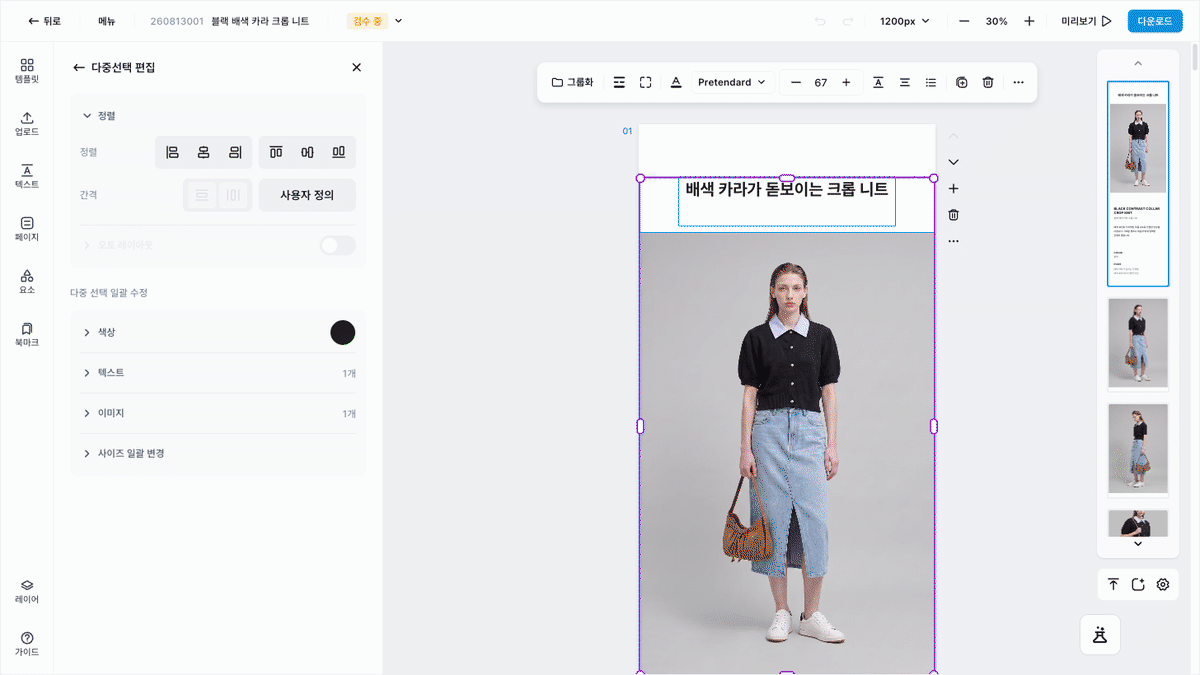The image size is (1200, 675).
Task: Open the Pretendard font dropdown
Action: click(732, 82)
